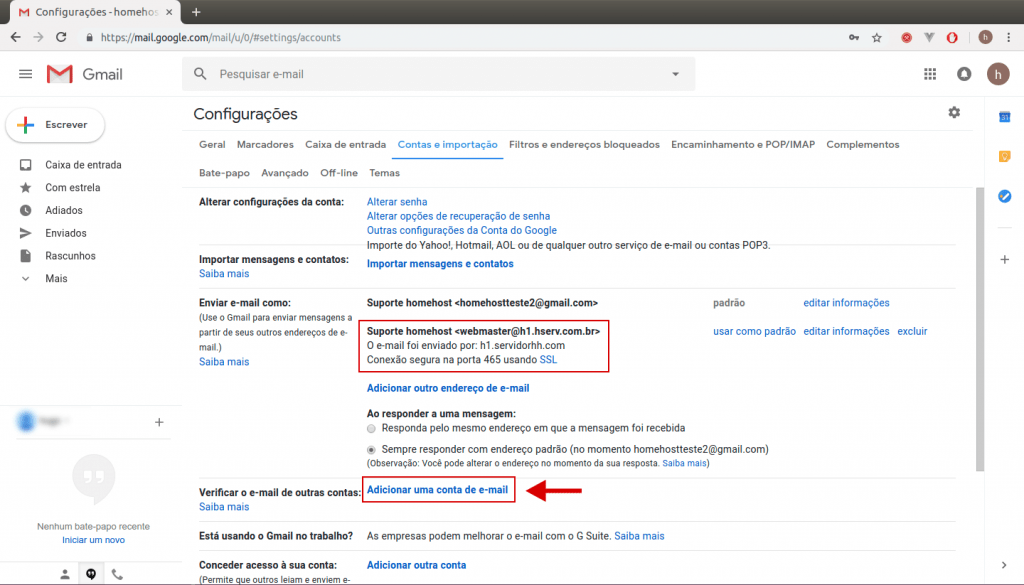Click Alterar opções de recuperação de senha
1024x585 pixels.
458,216
